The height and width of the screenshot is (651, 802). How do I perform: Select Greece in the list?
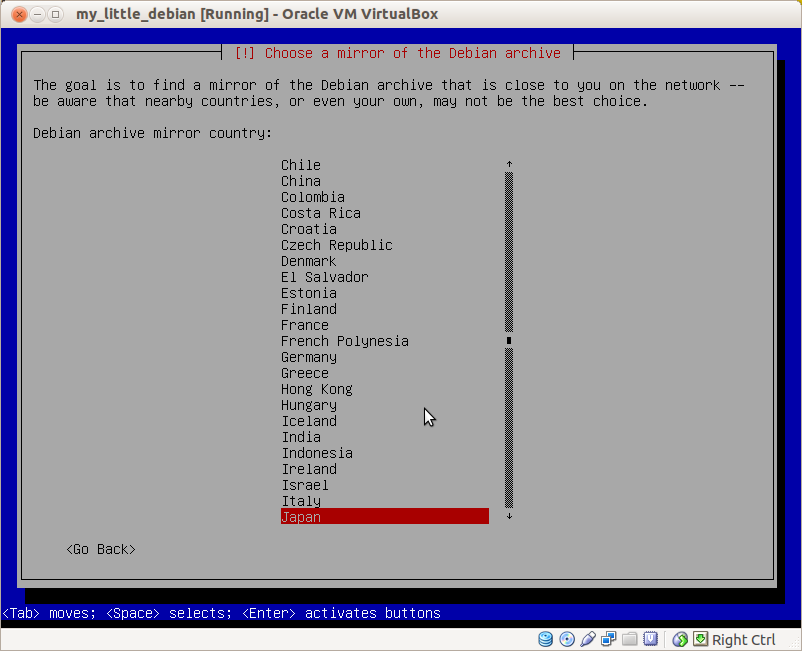click(305, 373)
